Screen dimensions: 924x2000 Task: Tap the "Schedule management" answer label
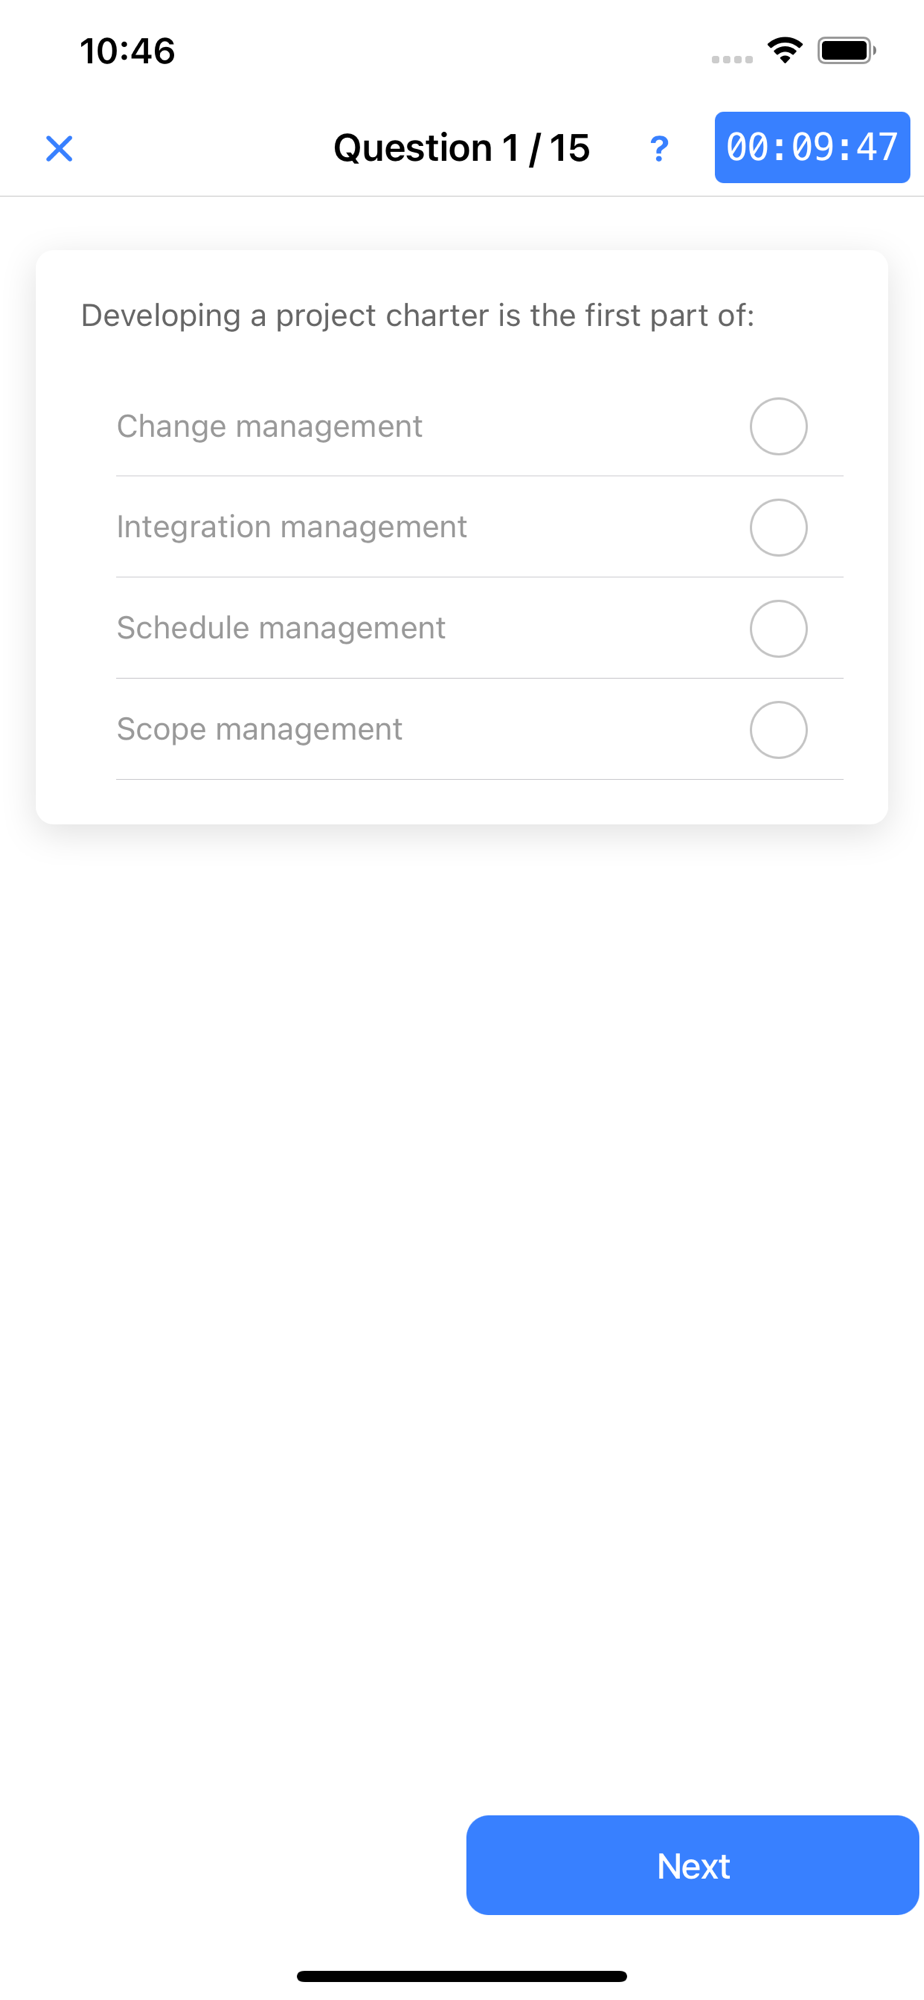[281, 628]
